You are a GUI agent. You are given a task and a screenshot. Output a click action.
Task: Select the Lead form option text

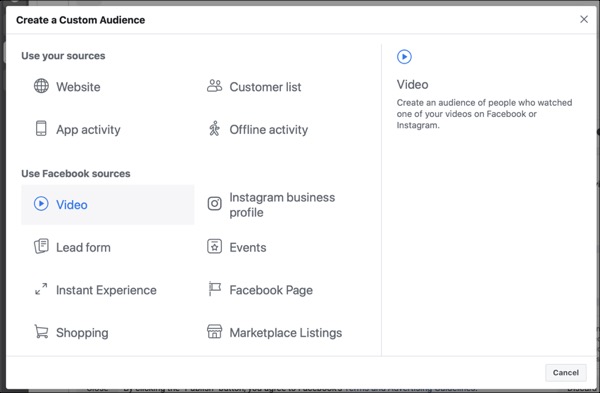tap(83, 248)
